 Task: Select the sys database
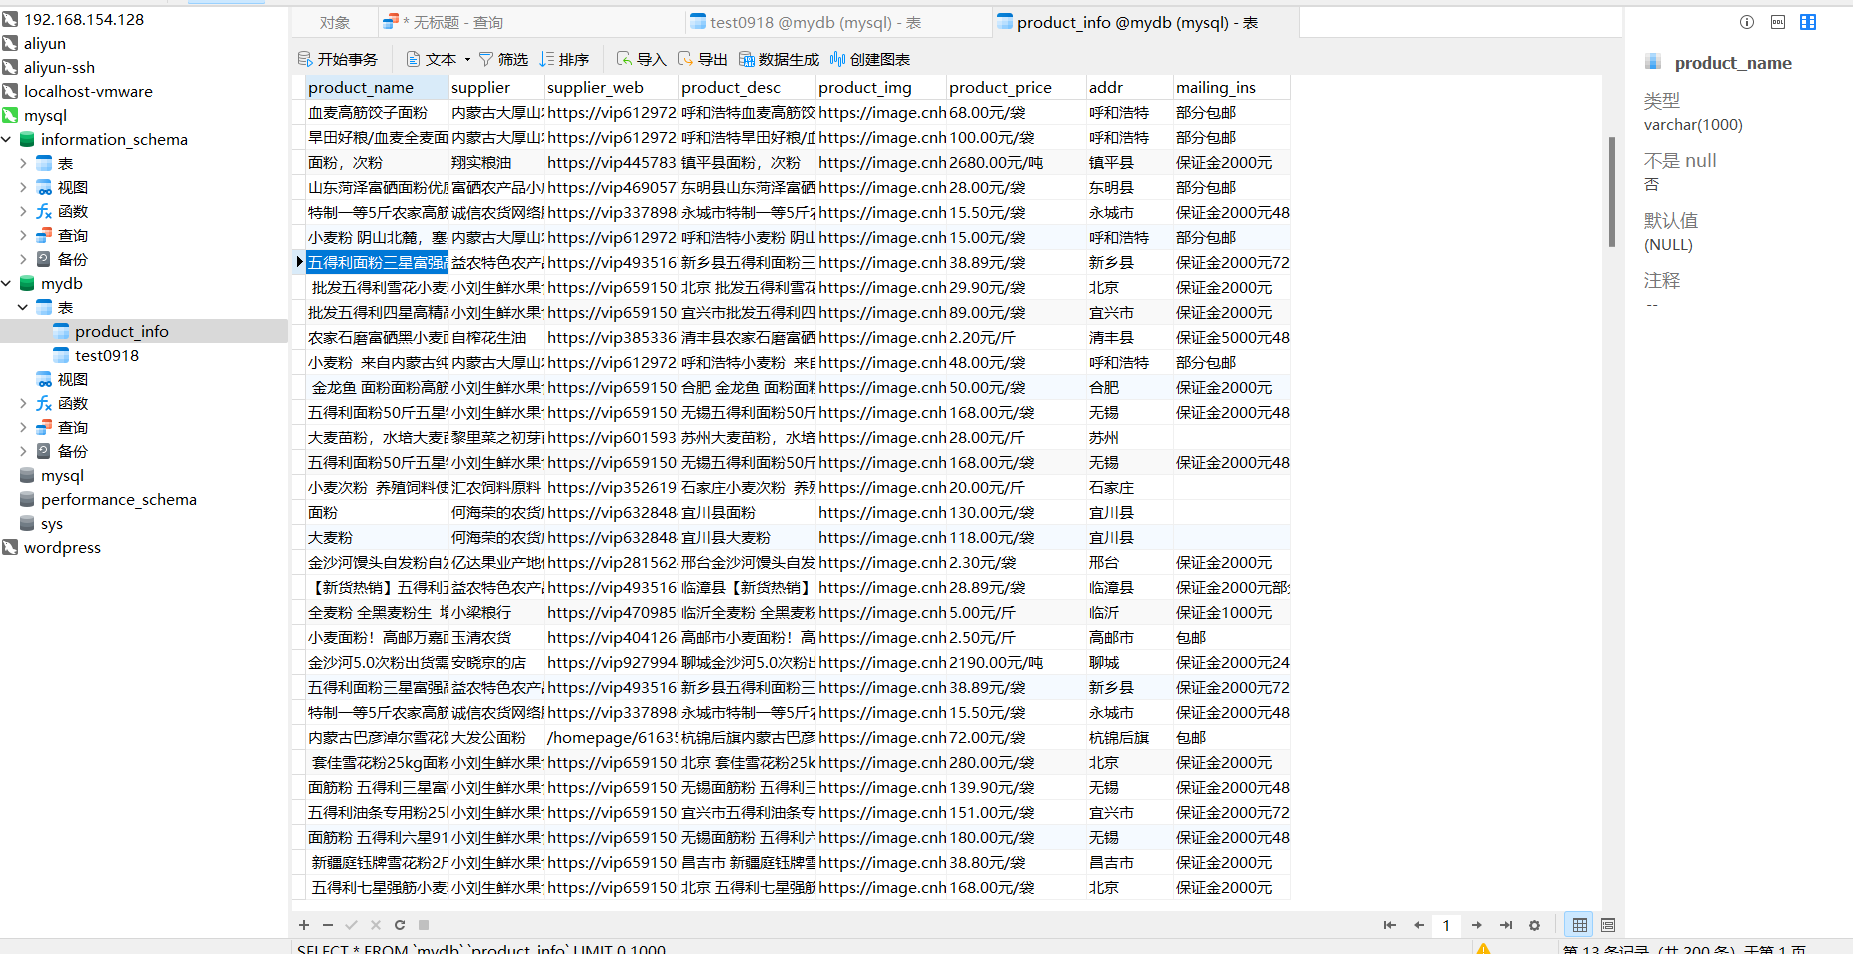coord(51,524)
